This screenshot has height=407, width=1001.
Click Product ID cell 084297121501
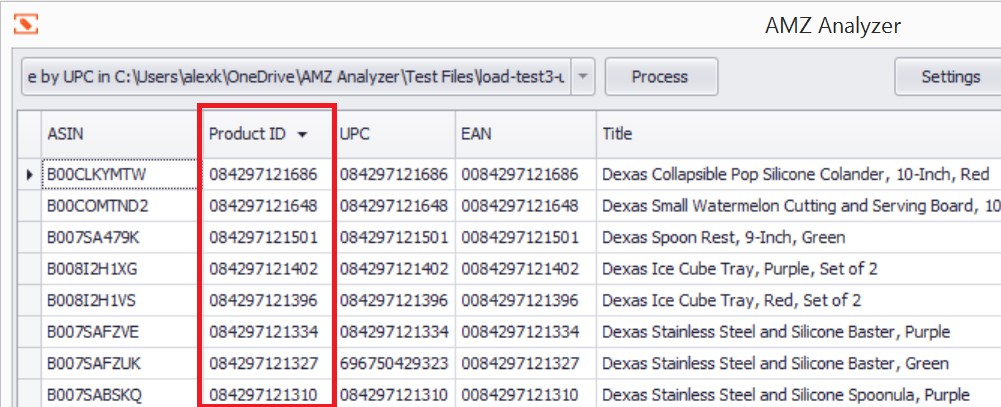[x=268, y=237]
